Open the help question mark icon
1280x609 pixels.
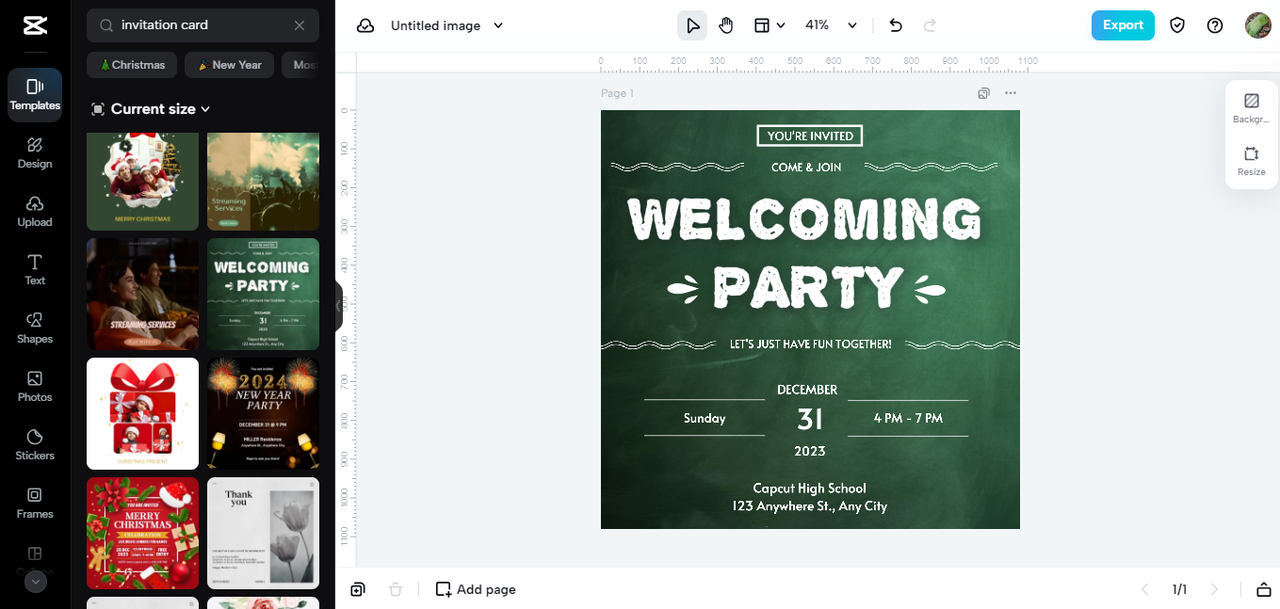[x=1215, y=26]
